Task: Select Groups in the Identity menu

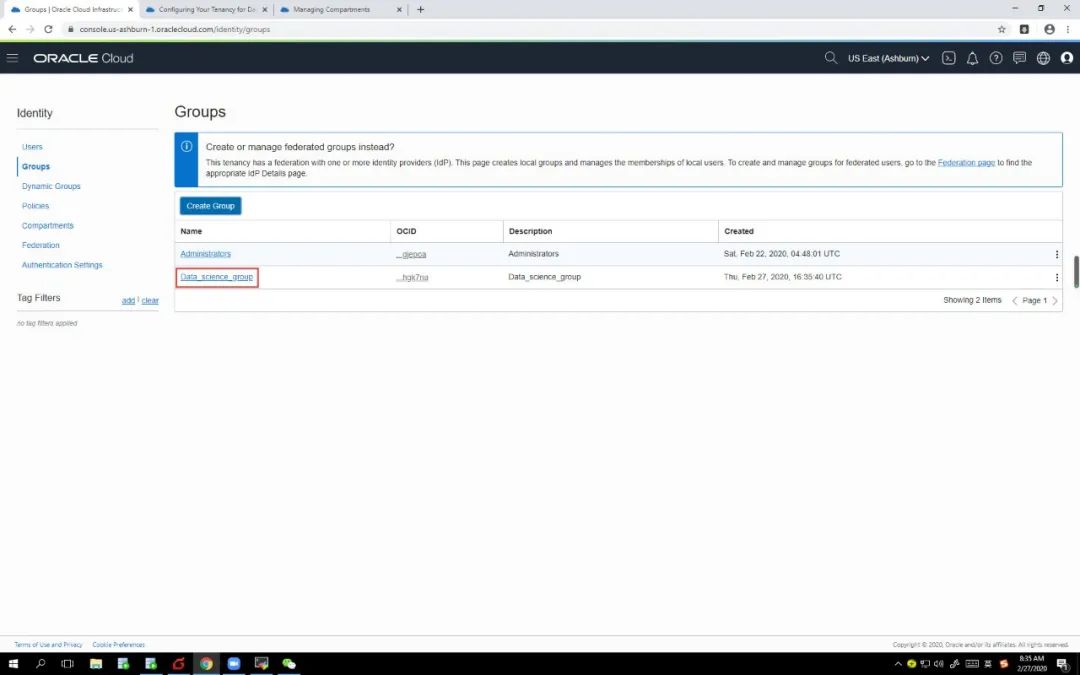Action: pyautogui.click(x=36, y=167)
